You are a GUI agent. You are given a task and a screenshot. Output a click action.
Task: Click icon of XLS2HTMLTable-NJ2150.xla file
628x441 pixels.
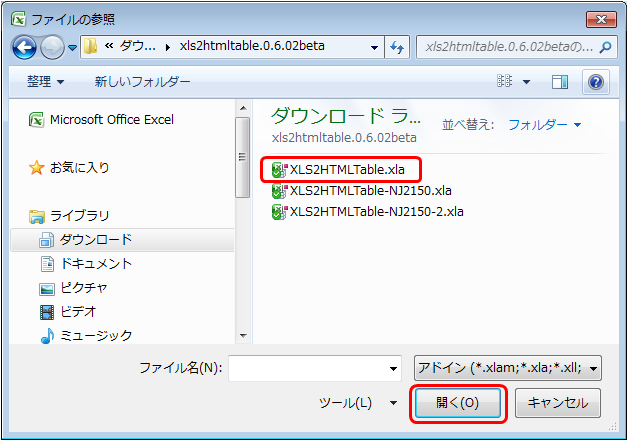(x=280, y=191)
